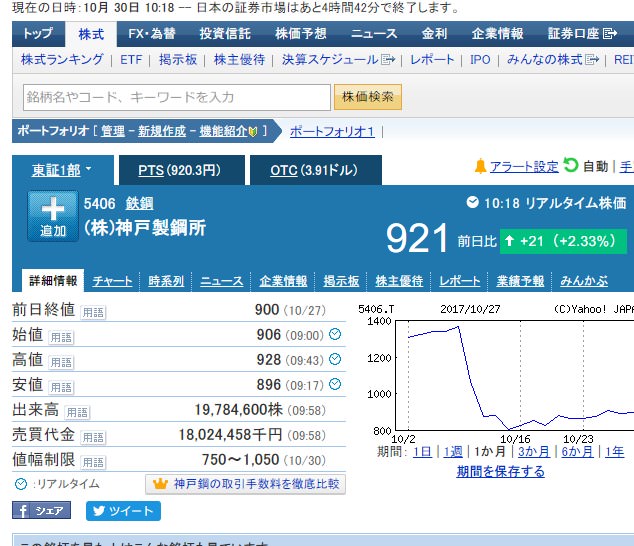
Task: Click the realtime clock icon beside 高値
Action: click(x=335, y=359)
